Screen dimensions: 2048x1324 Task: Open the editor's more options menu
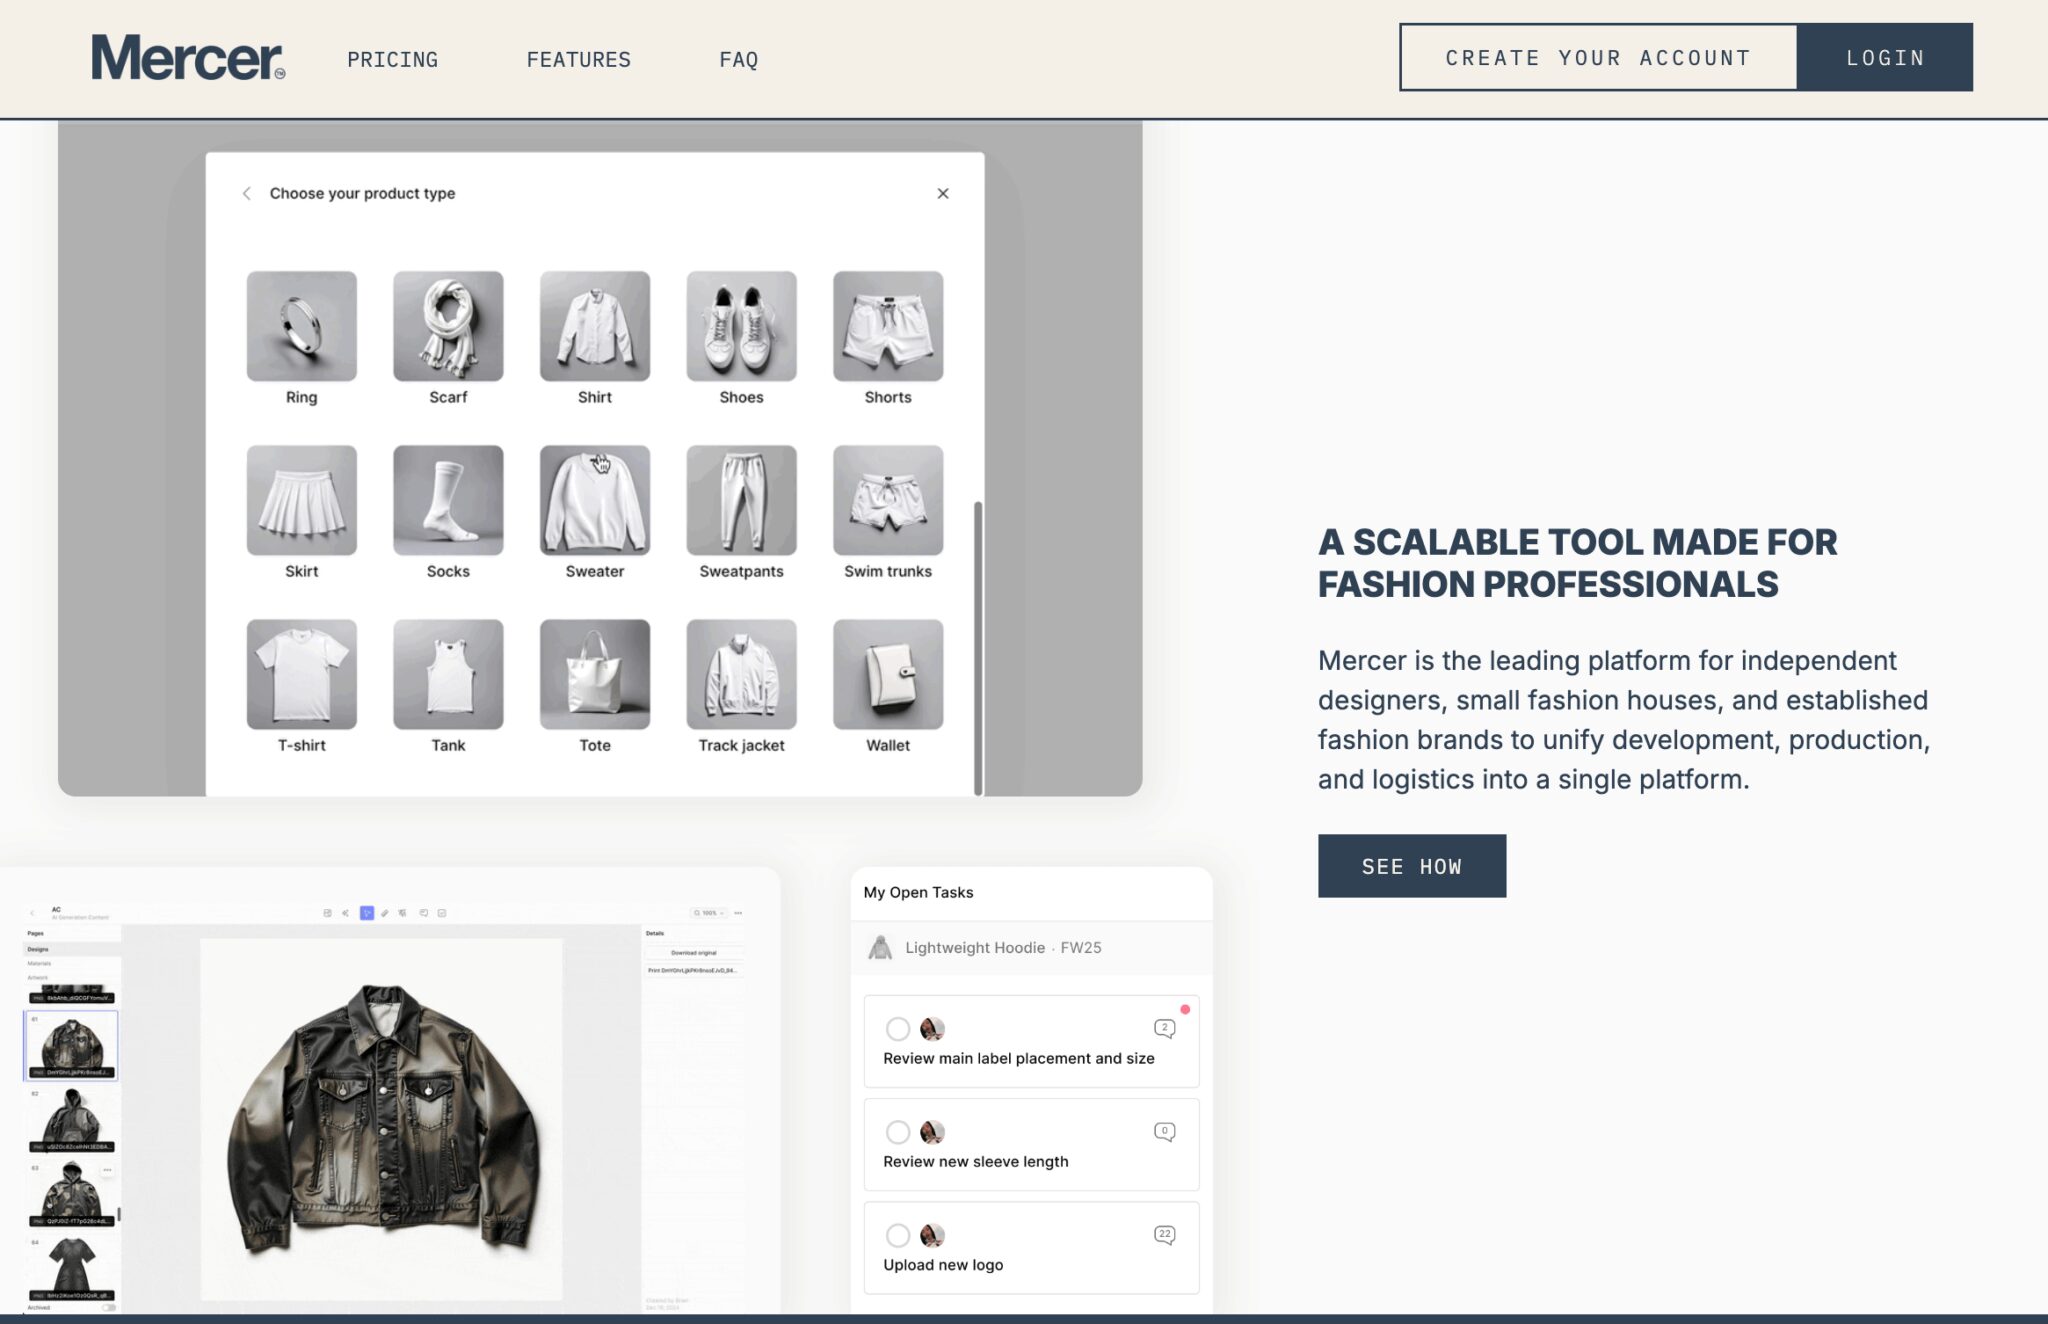pyautogui.click(x=738, y=913)
